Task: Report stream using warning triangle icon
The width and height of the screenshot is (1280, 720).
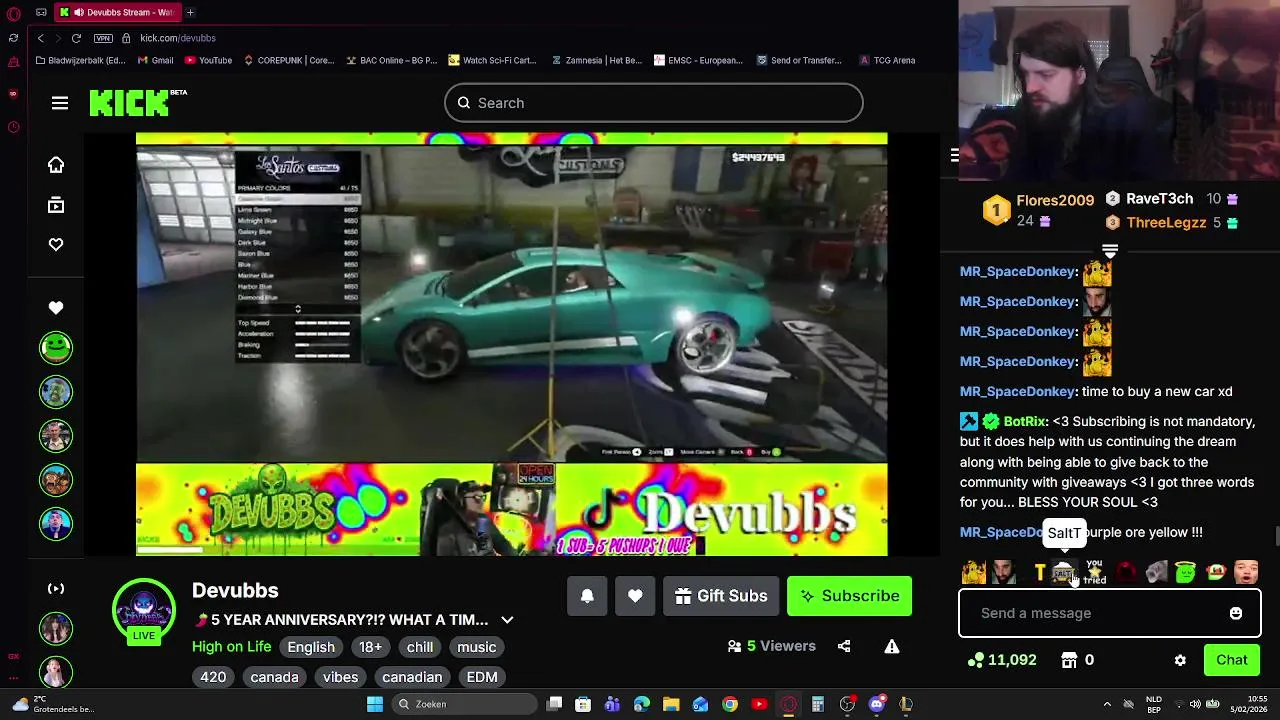Action: 892,646
